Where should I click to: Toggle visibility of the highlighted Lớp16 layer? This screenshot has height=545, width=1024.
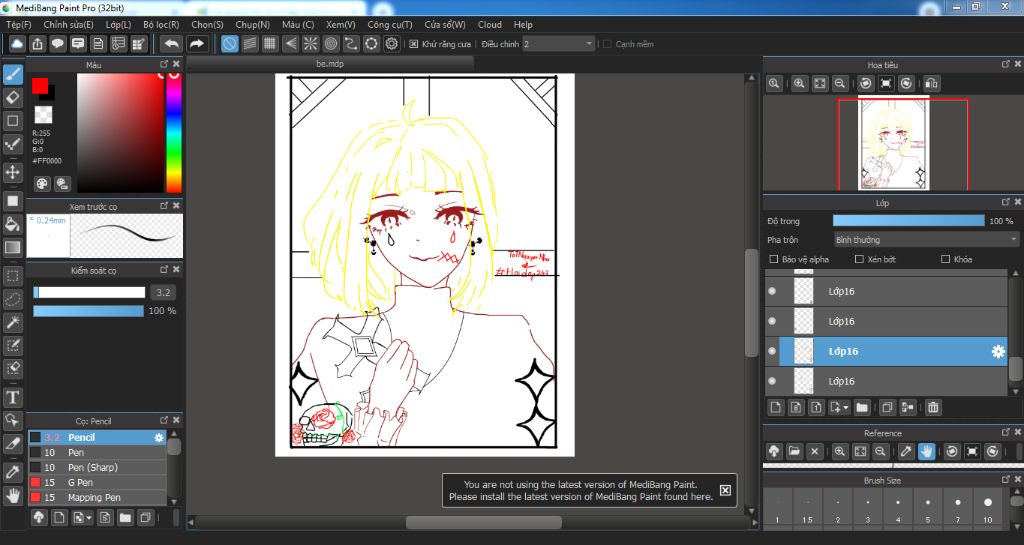click(x=772, y=351)
